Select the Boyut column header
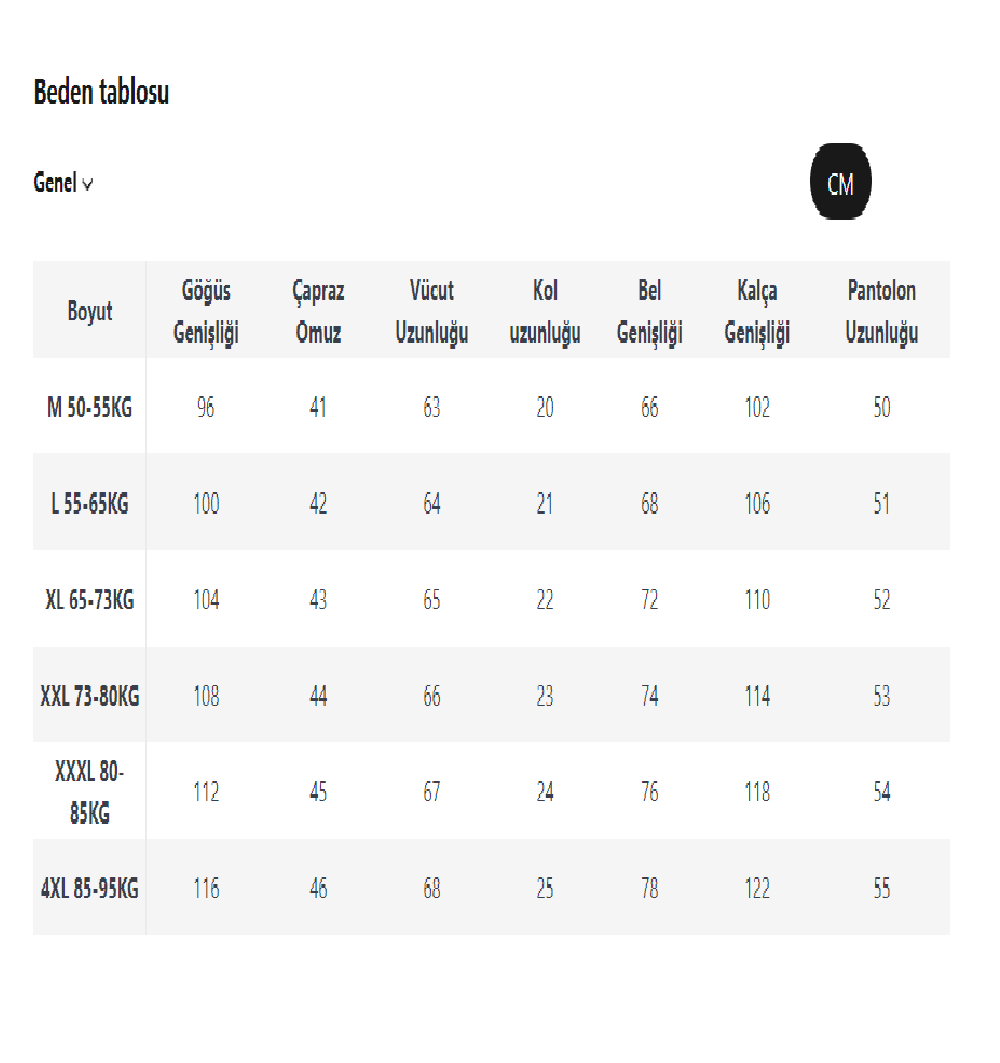The width and height of the screenshot is (1000, 1063). [x=90, y=311]
